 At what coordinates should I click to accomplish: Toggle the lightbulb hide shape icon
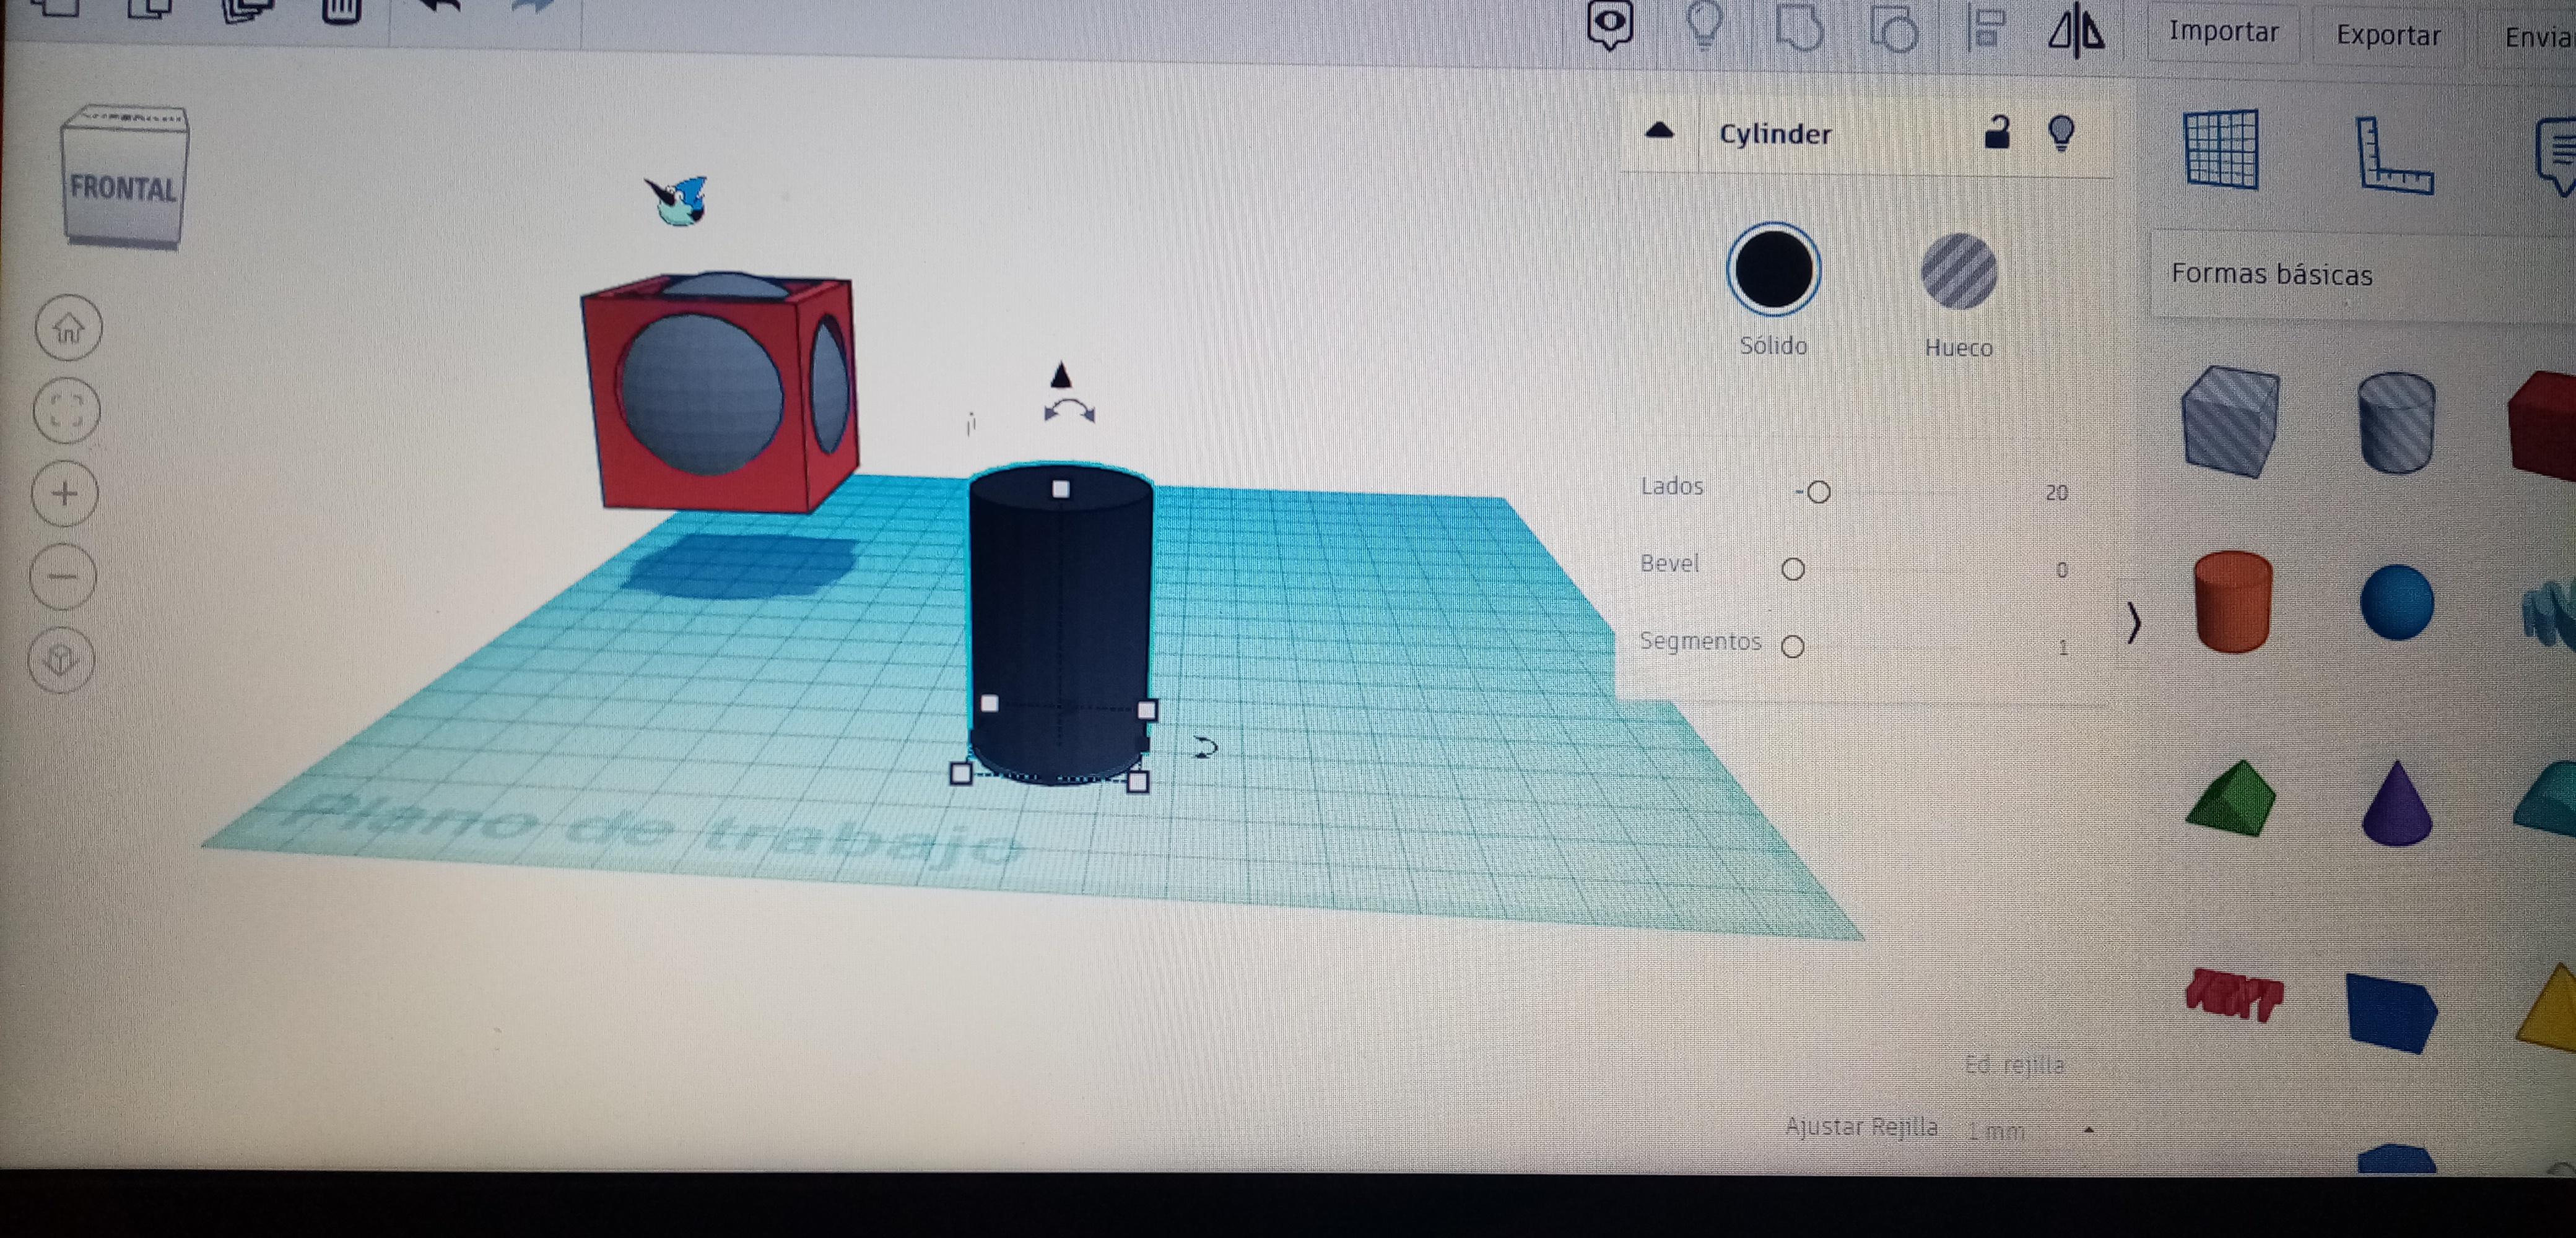(2061, 132)
